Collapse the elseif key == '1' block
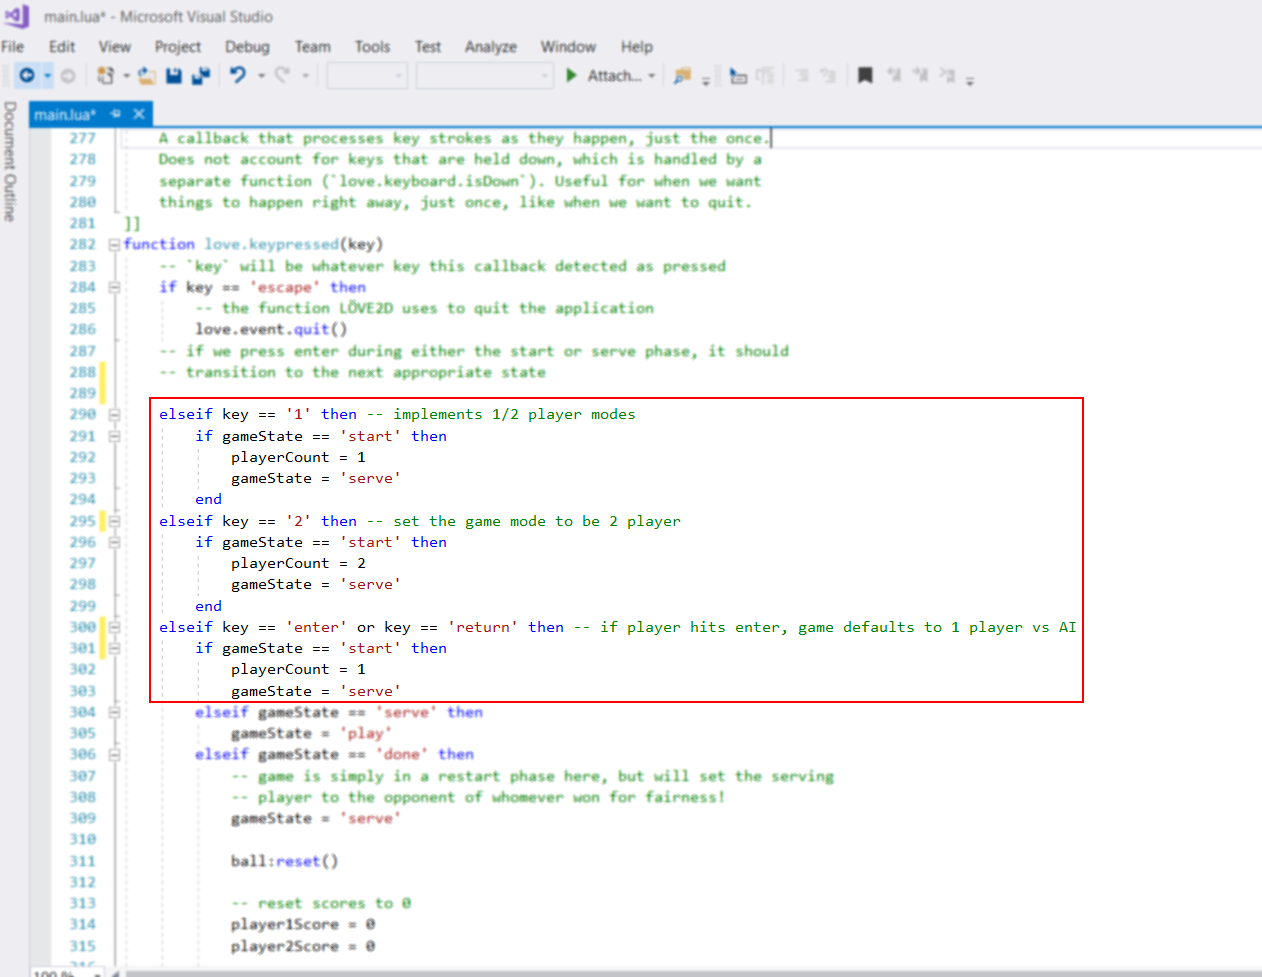1262x977 pixels. point(114,414)
